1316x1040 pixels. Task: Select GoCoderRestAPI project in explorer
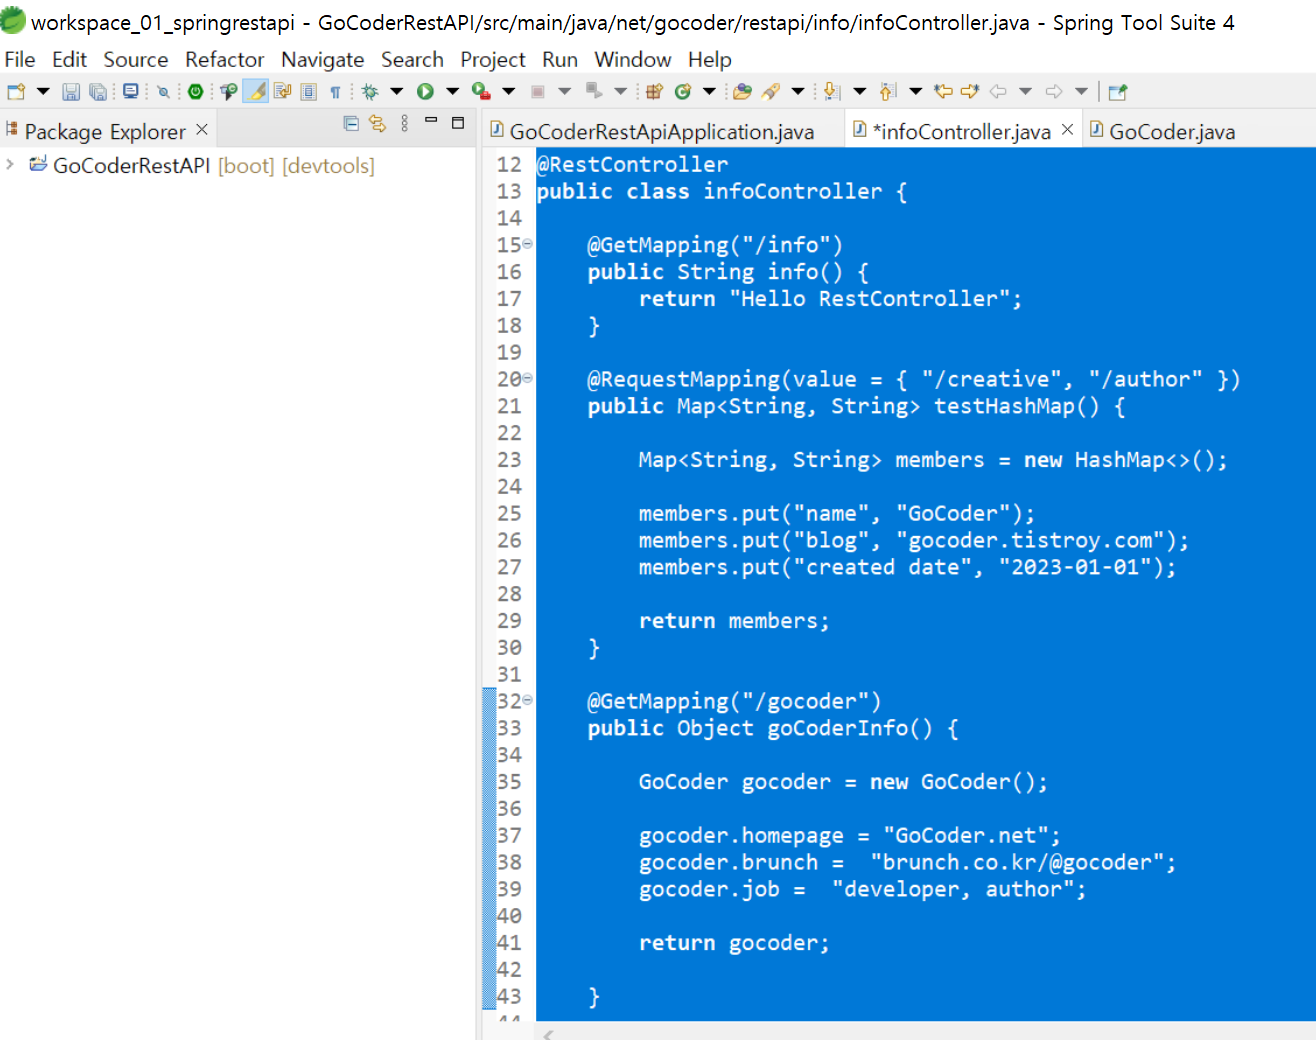131,165
